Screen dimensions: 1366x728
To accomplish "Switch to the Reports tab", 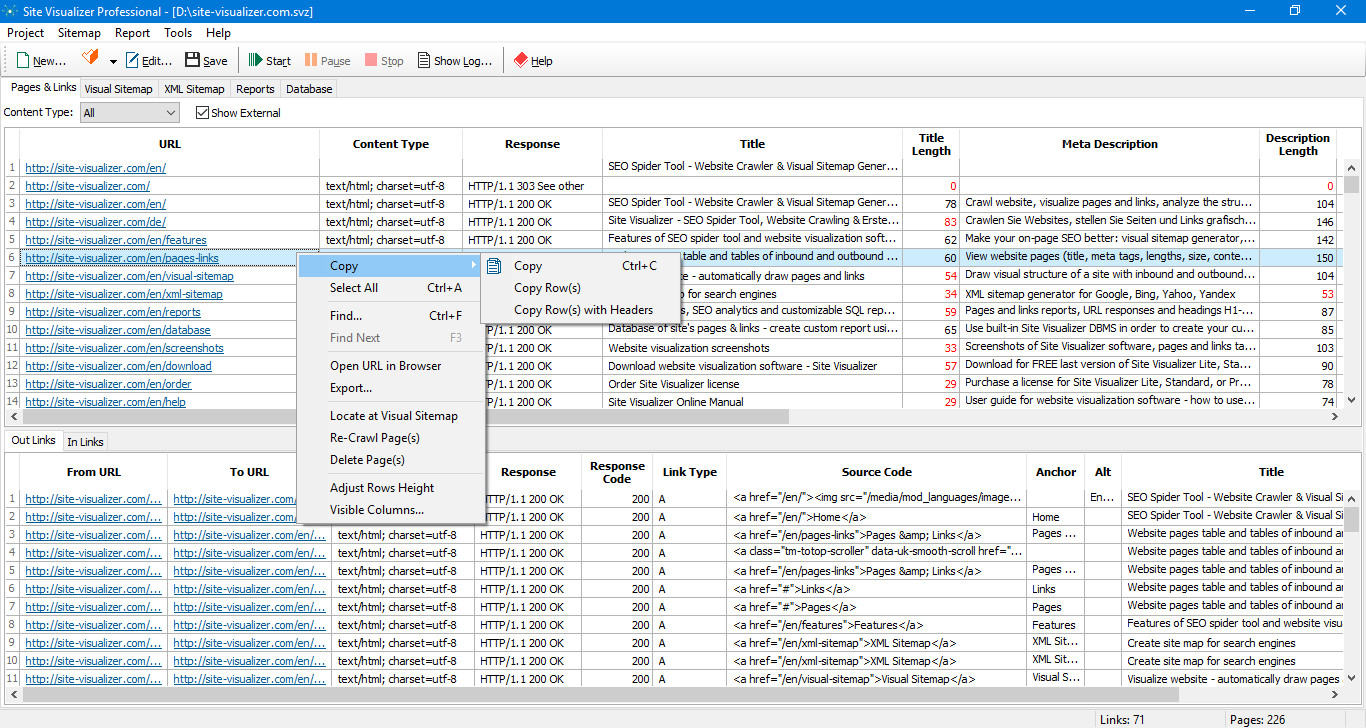I will (x=255, y=89).
